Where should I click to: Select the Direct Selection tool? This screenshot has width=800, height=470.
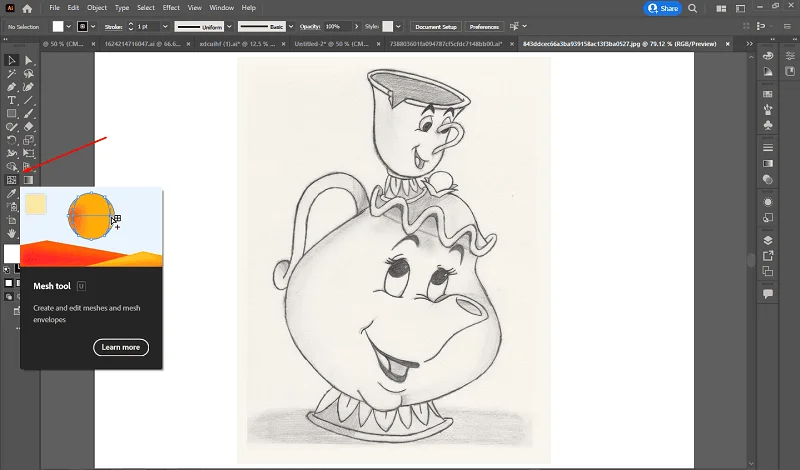click(x=29, y=60)
